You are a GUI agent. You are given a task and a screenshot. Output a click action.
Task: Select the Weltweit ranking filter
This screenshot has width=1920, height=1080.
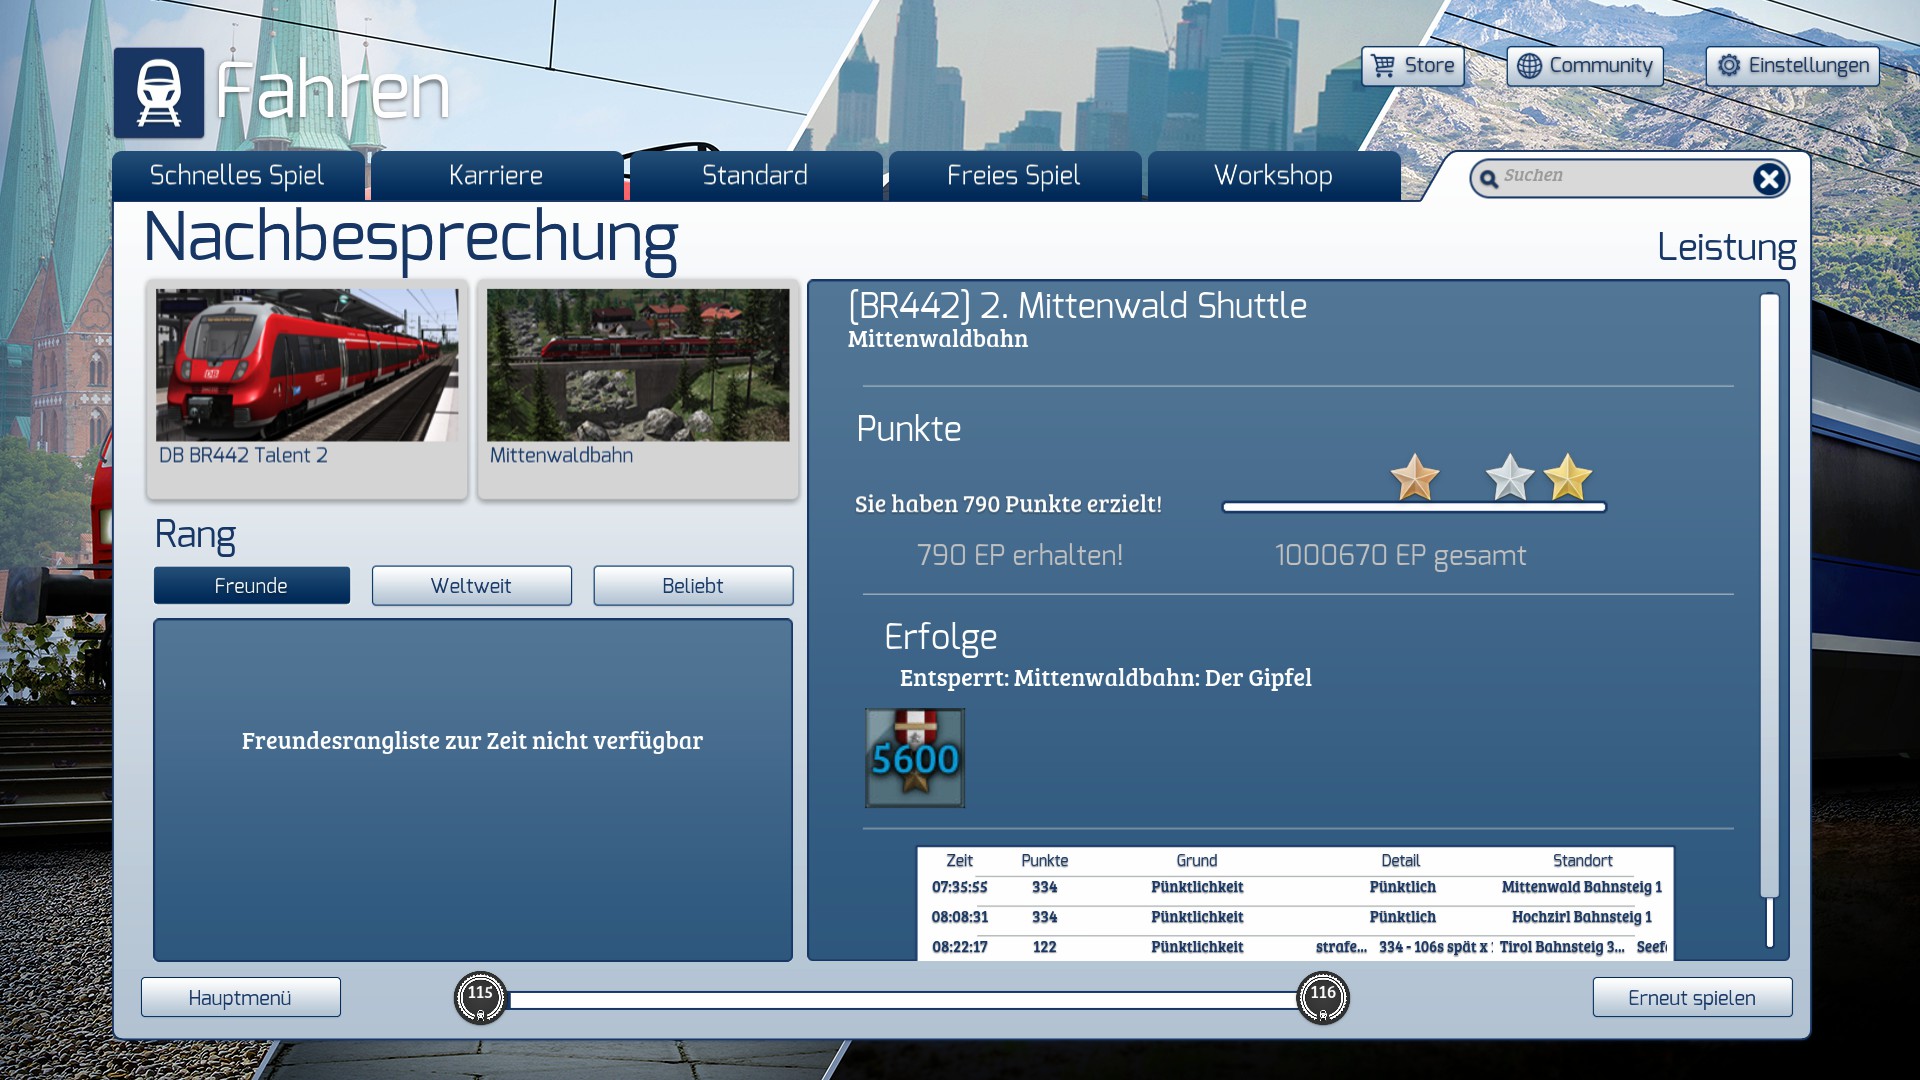pos(471,586)
